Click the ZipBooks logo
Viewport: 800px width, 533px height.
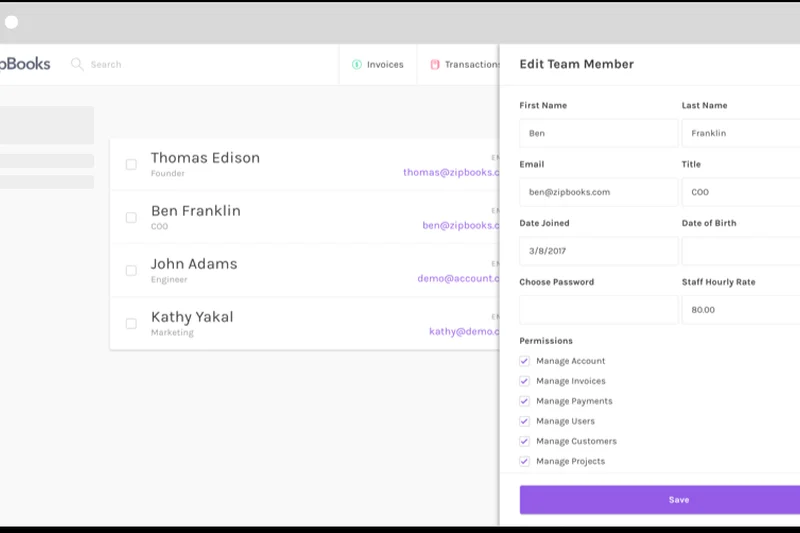tap(25, 64)
